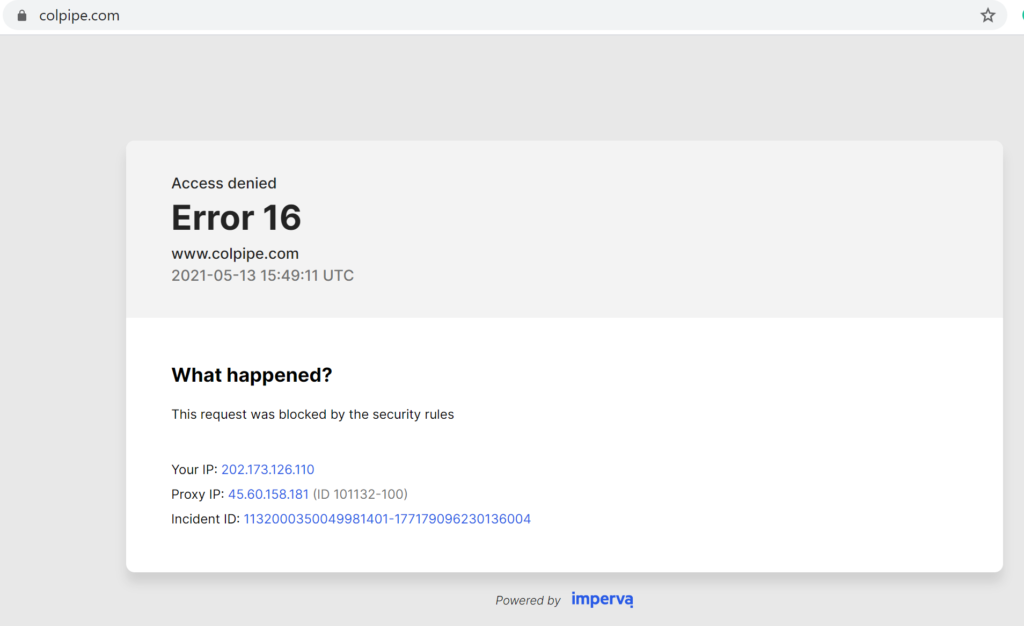
Task: Click the "Incident ID:" label
Action: [206, 519]
